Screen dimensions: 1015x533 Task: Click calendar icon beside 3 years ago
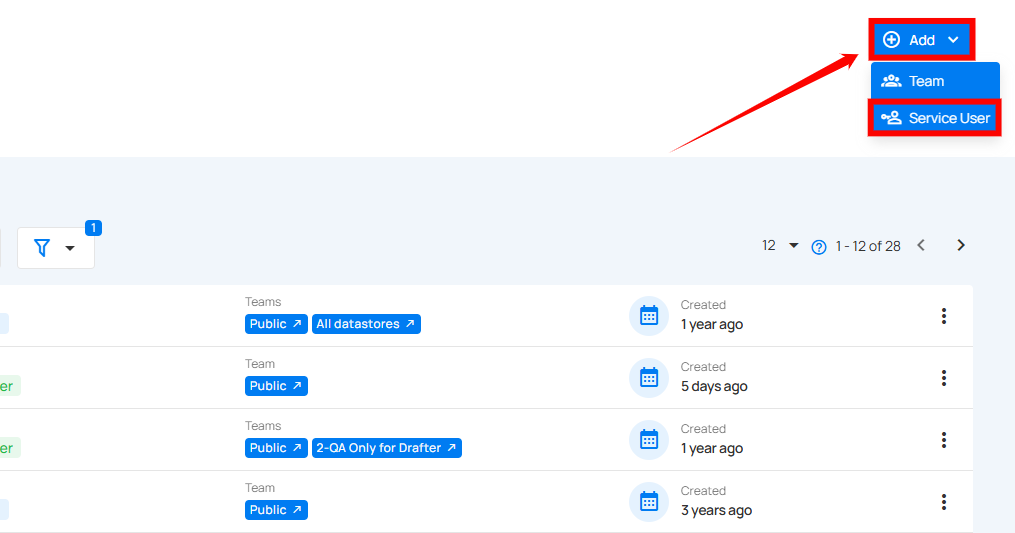pos(649,502)
